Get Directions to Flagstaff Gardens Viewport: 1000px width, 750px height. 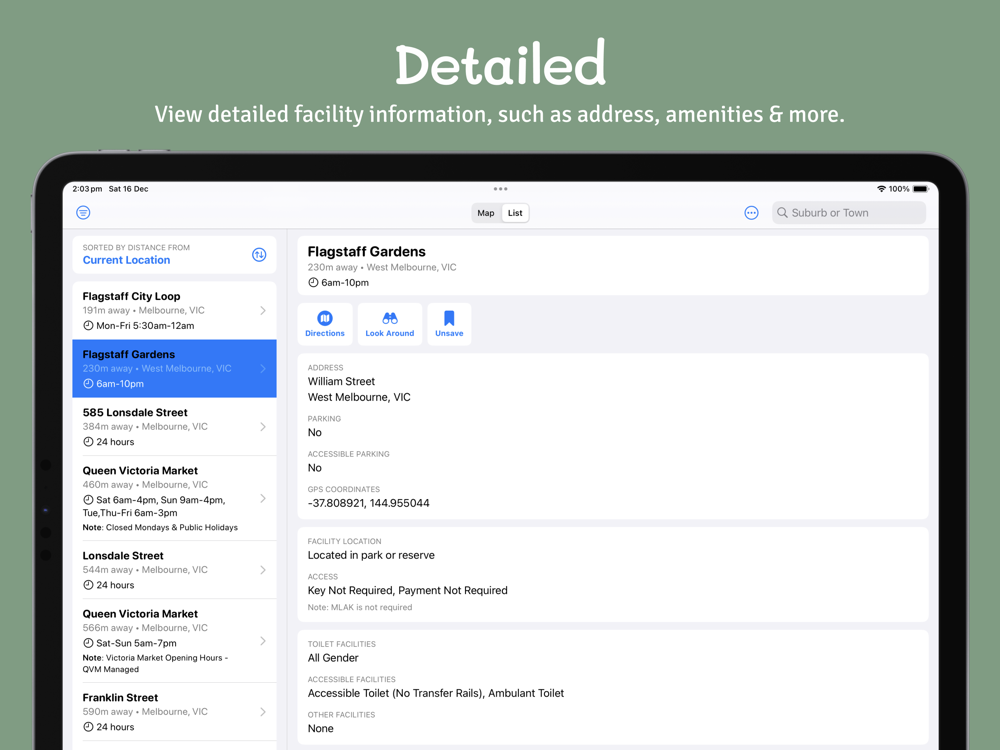325,324
